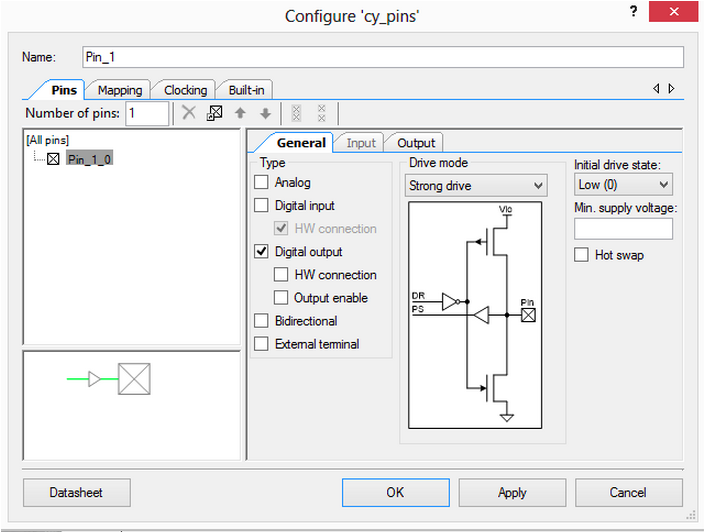Click the add/rename pin icon in toolbar
The image size is (704, 532).
point(214,114)
